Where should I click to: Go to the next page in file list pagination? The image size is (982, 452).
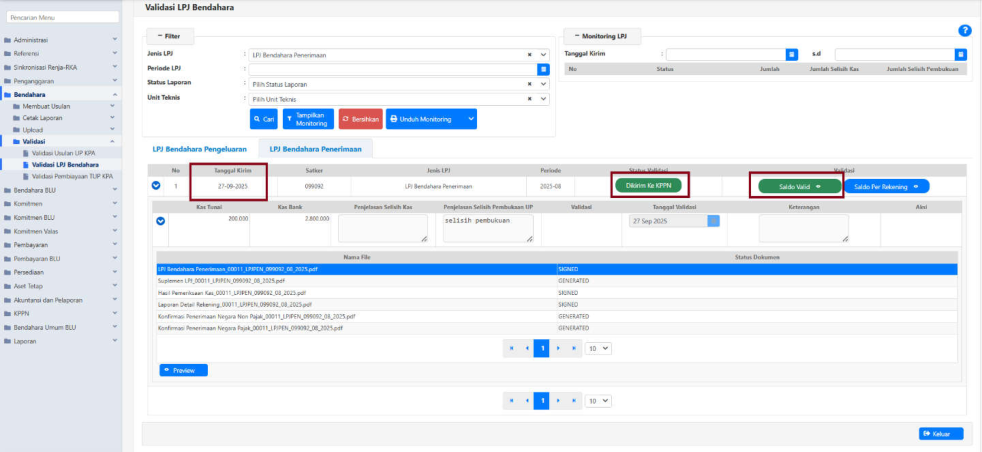click(x=557, y=348)
